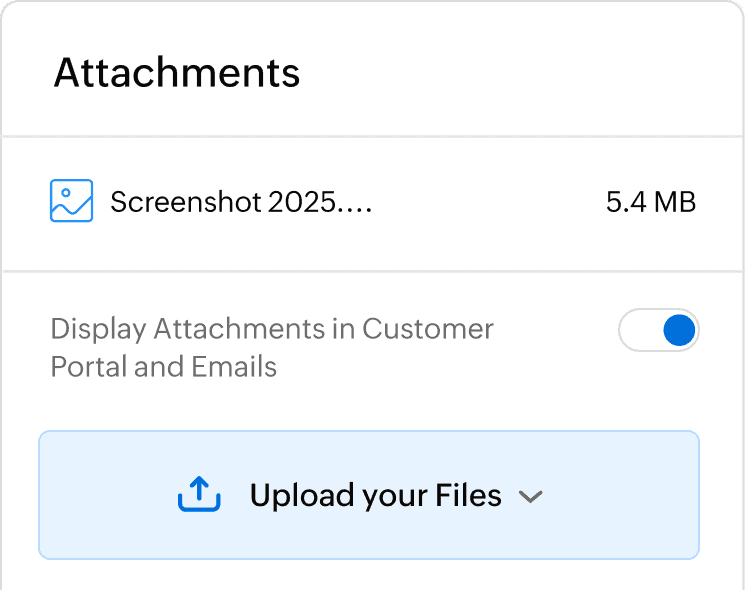
Task: Open the Screenshot 2025 attachment thumbnail icon
Action: pos(71,201)
